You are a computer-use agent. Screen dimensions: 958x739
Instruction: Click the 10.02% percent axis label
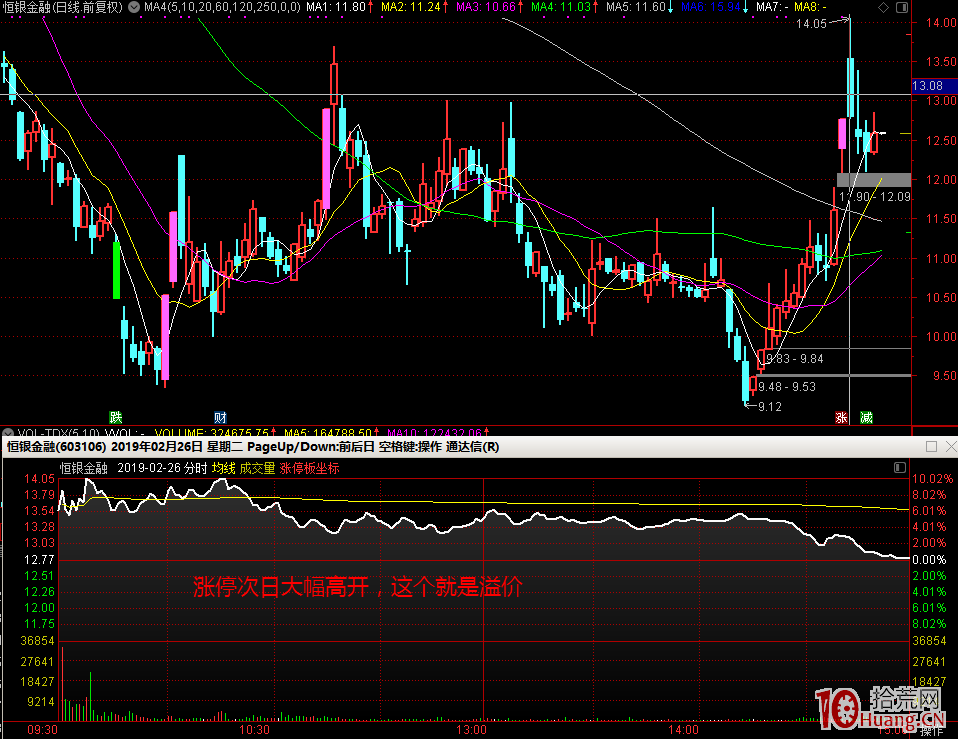[x=932, y=479]
